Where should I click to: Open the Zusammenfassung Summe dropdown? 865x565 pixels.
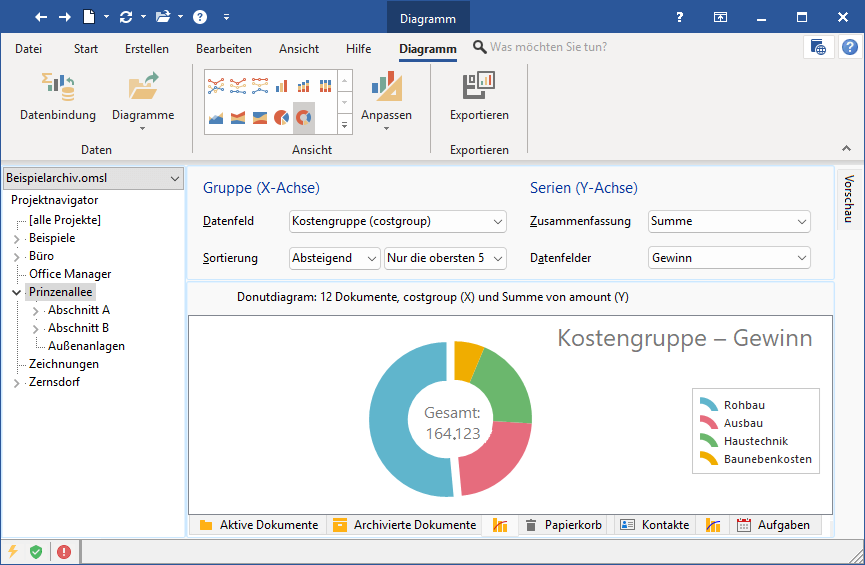tap(729, 221)
